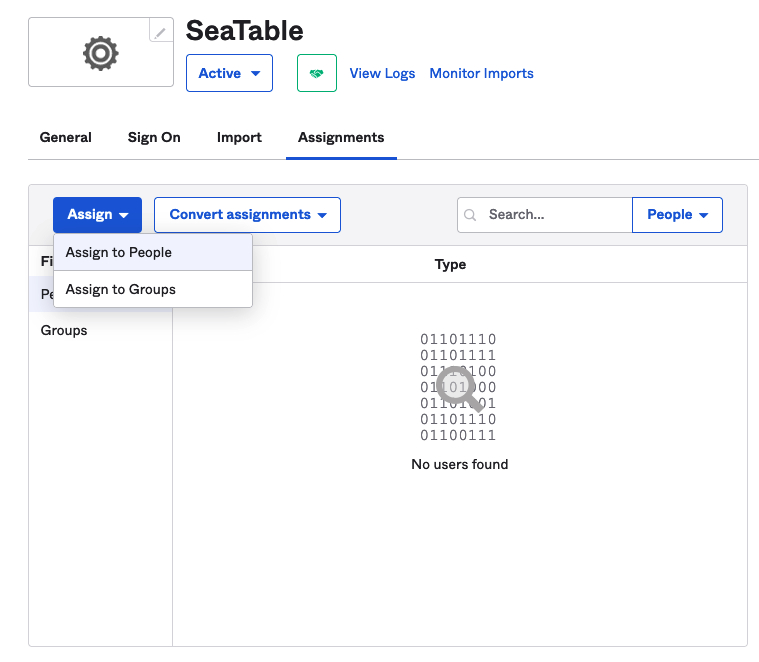The image size is (759, 662).
Task: Open the Monitor Imports link
Action: point(482,73)
